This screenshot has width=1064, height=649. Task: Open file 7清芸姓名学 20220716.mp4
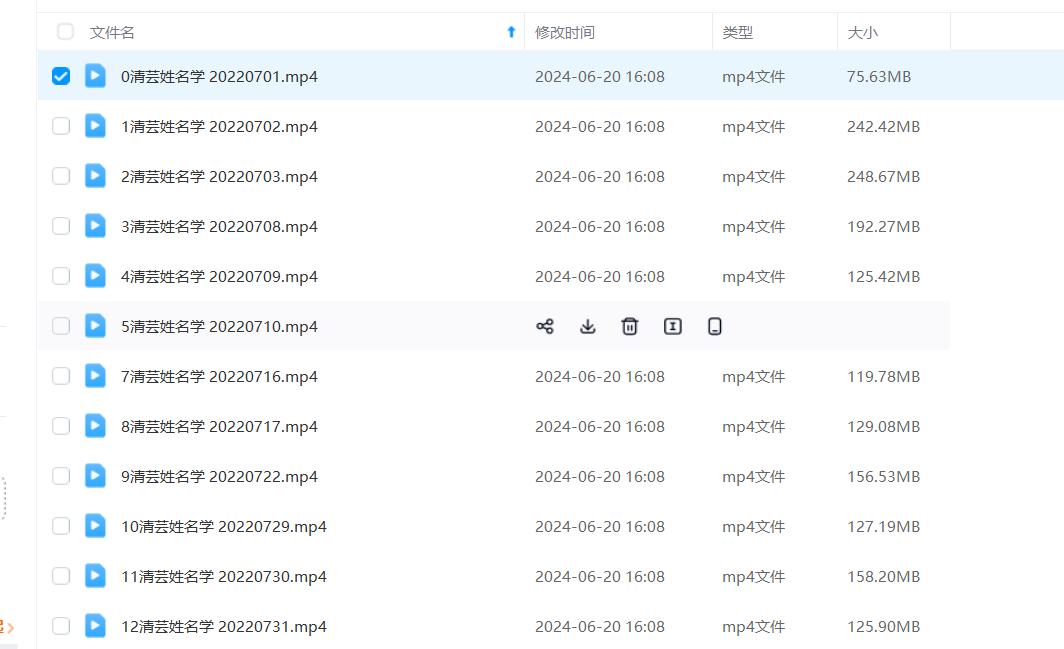219,376
